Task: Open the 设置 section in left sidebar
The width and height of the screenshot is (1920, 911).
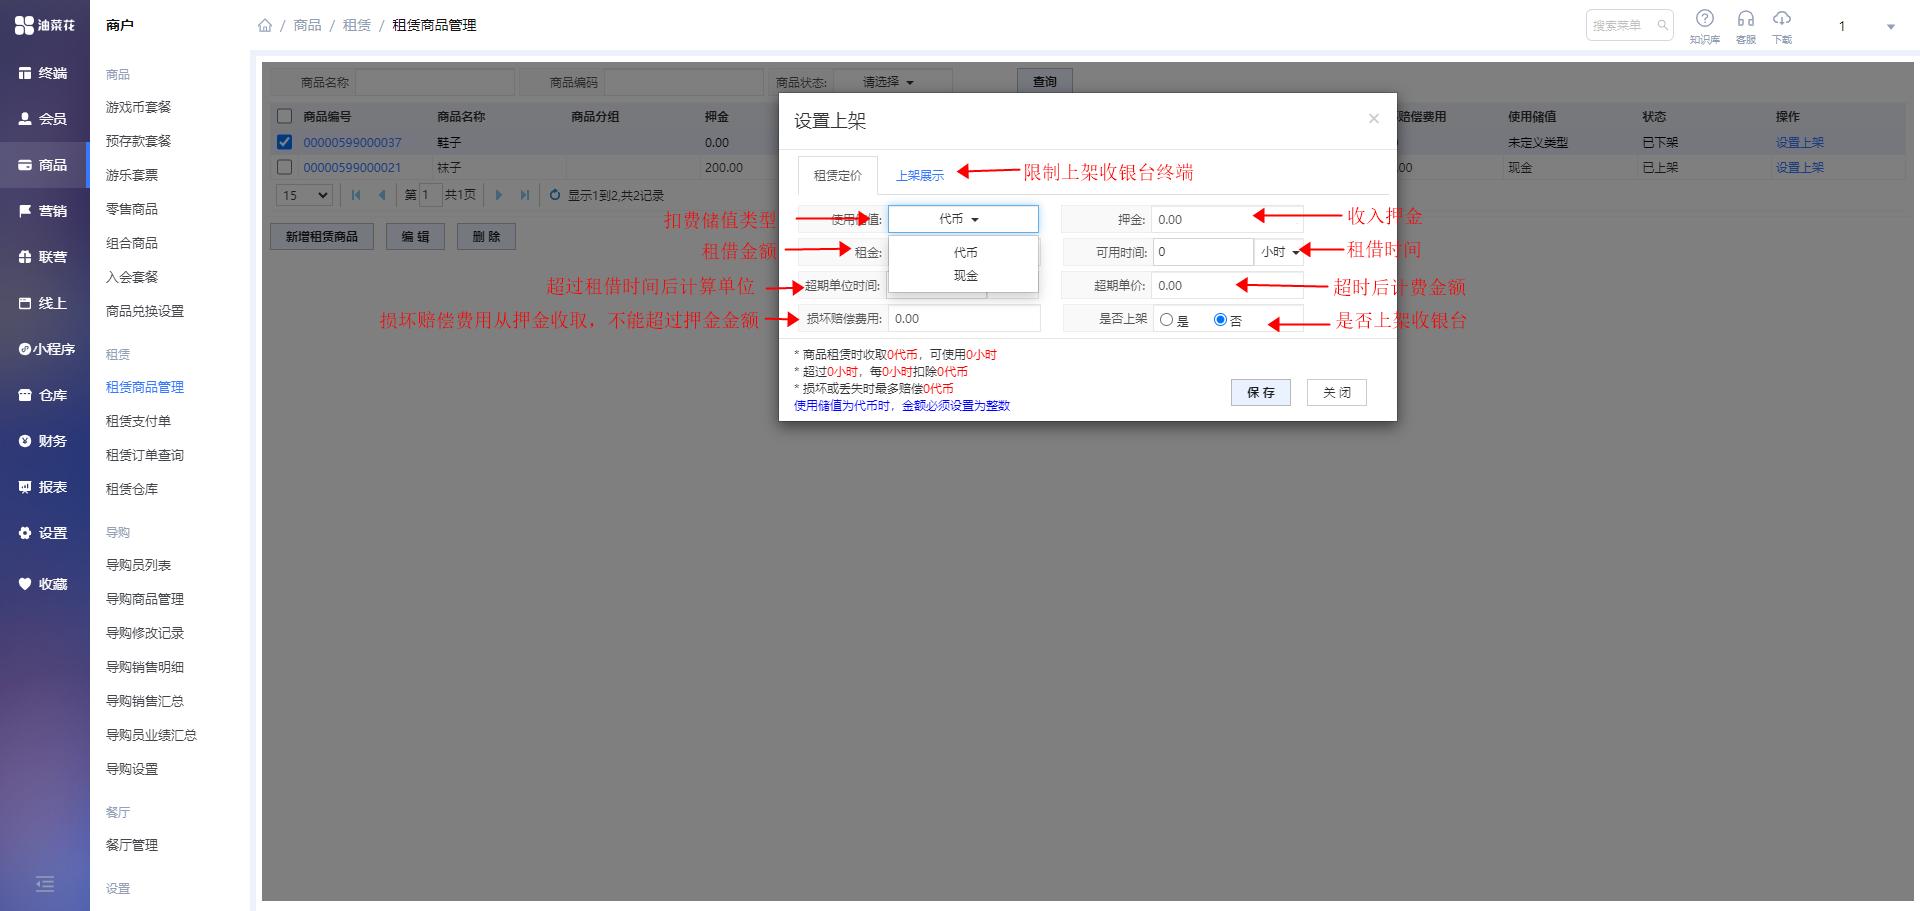Action: click(44, 533)
